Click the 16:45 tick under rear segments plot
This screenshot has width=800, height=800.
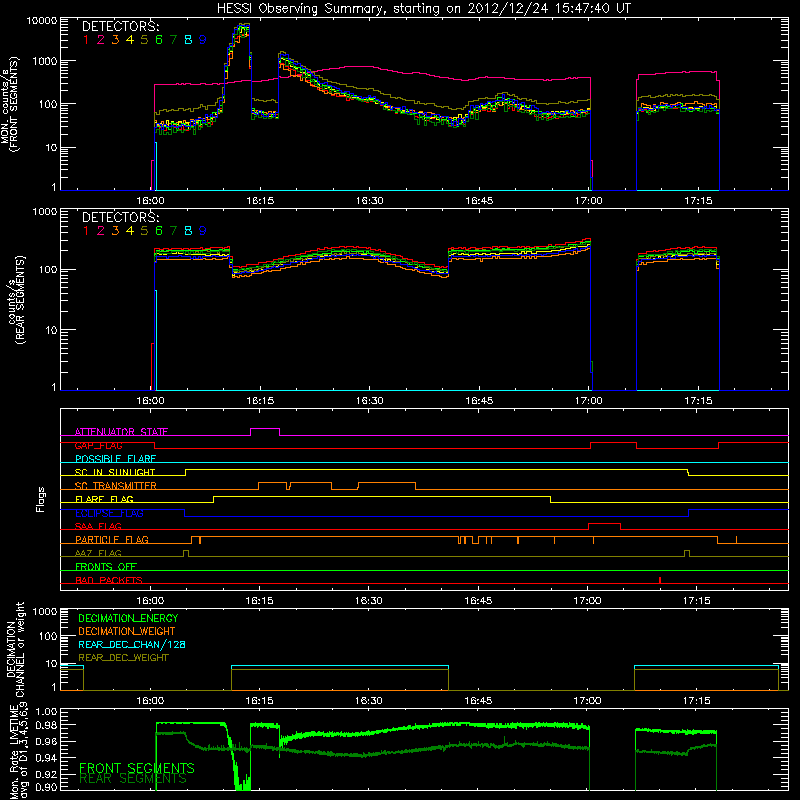(x=479, y=401)
